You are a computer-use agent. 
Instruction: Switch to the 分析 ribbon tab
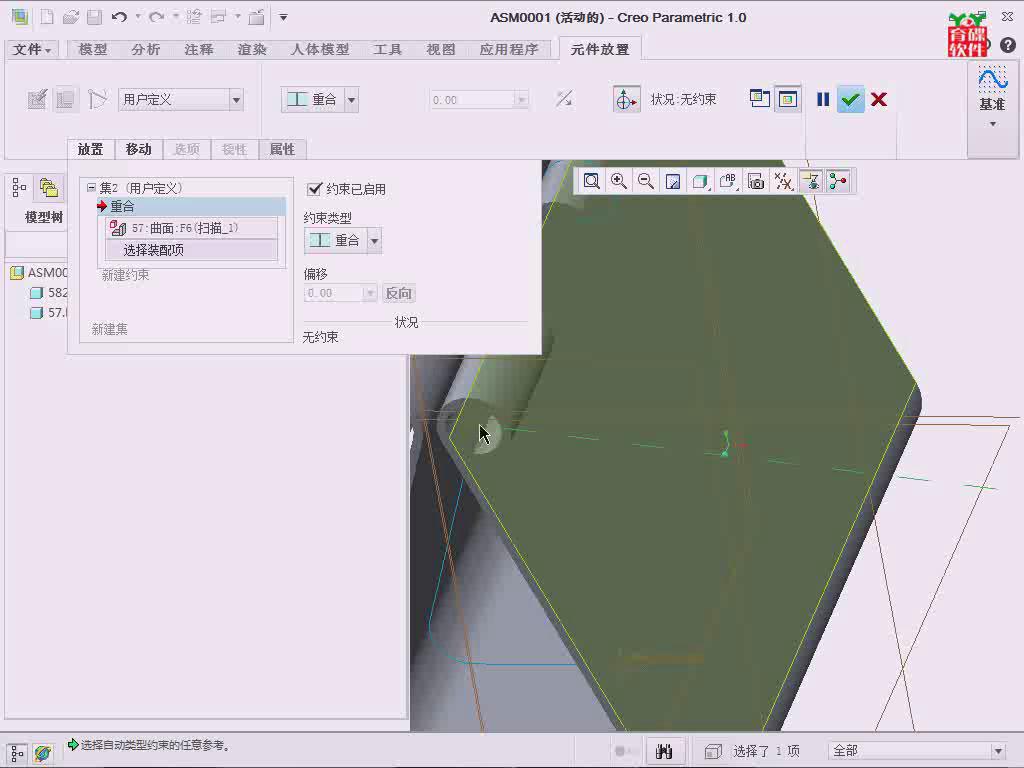(145, 49)
